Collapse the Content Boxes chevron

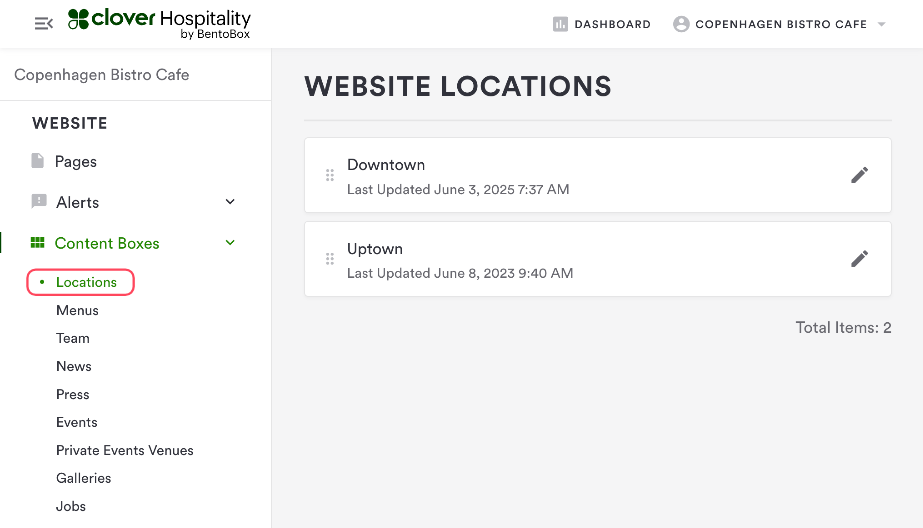230,243
